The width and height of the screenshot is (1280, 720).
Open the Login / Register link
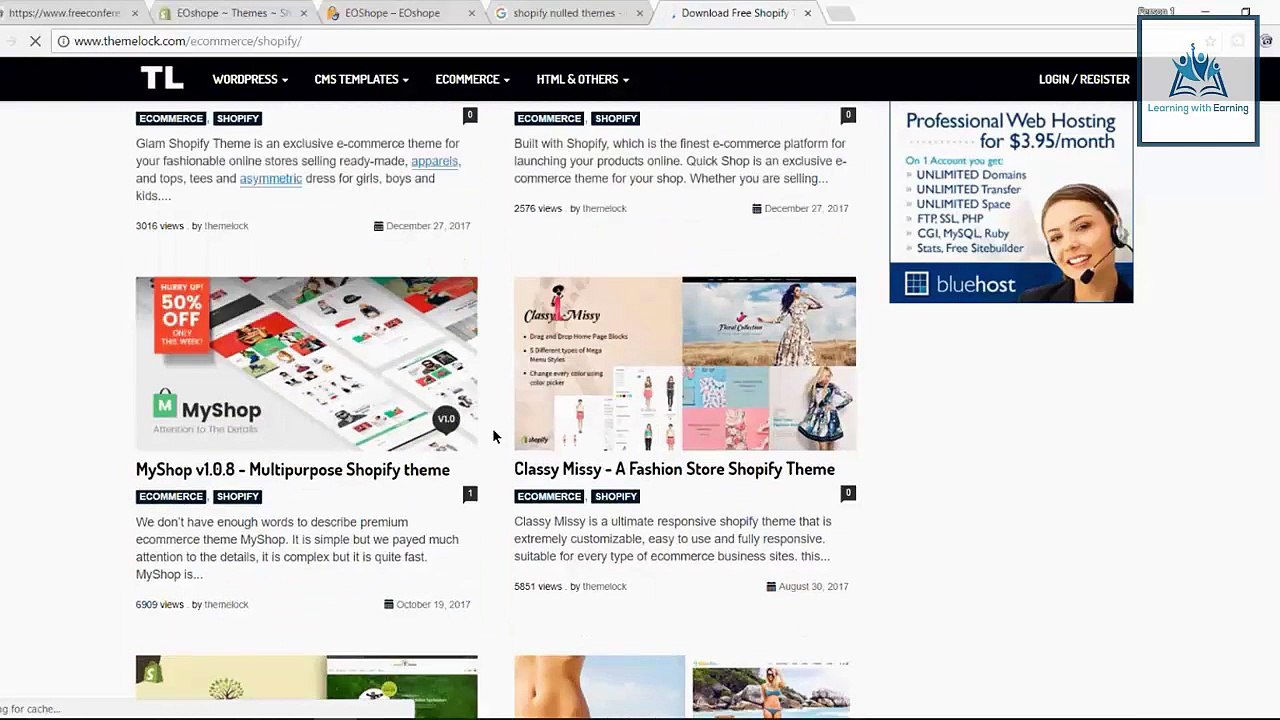tap(1084, 79)
